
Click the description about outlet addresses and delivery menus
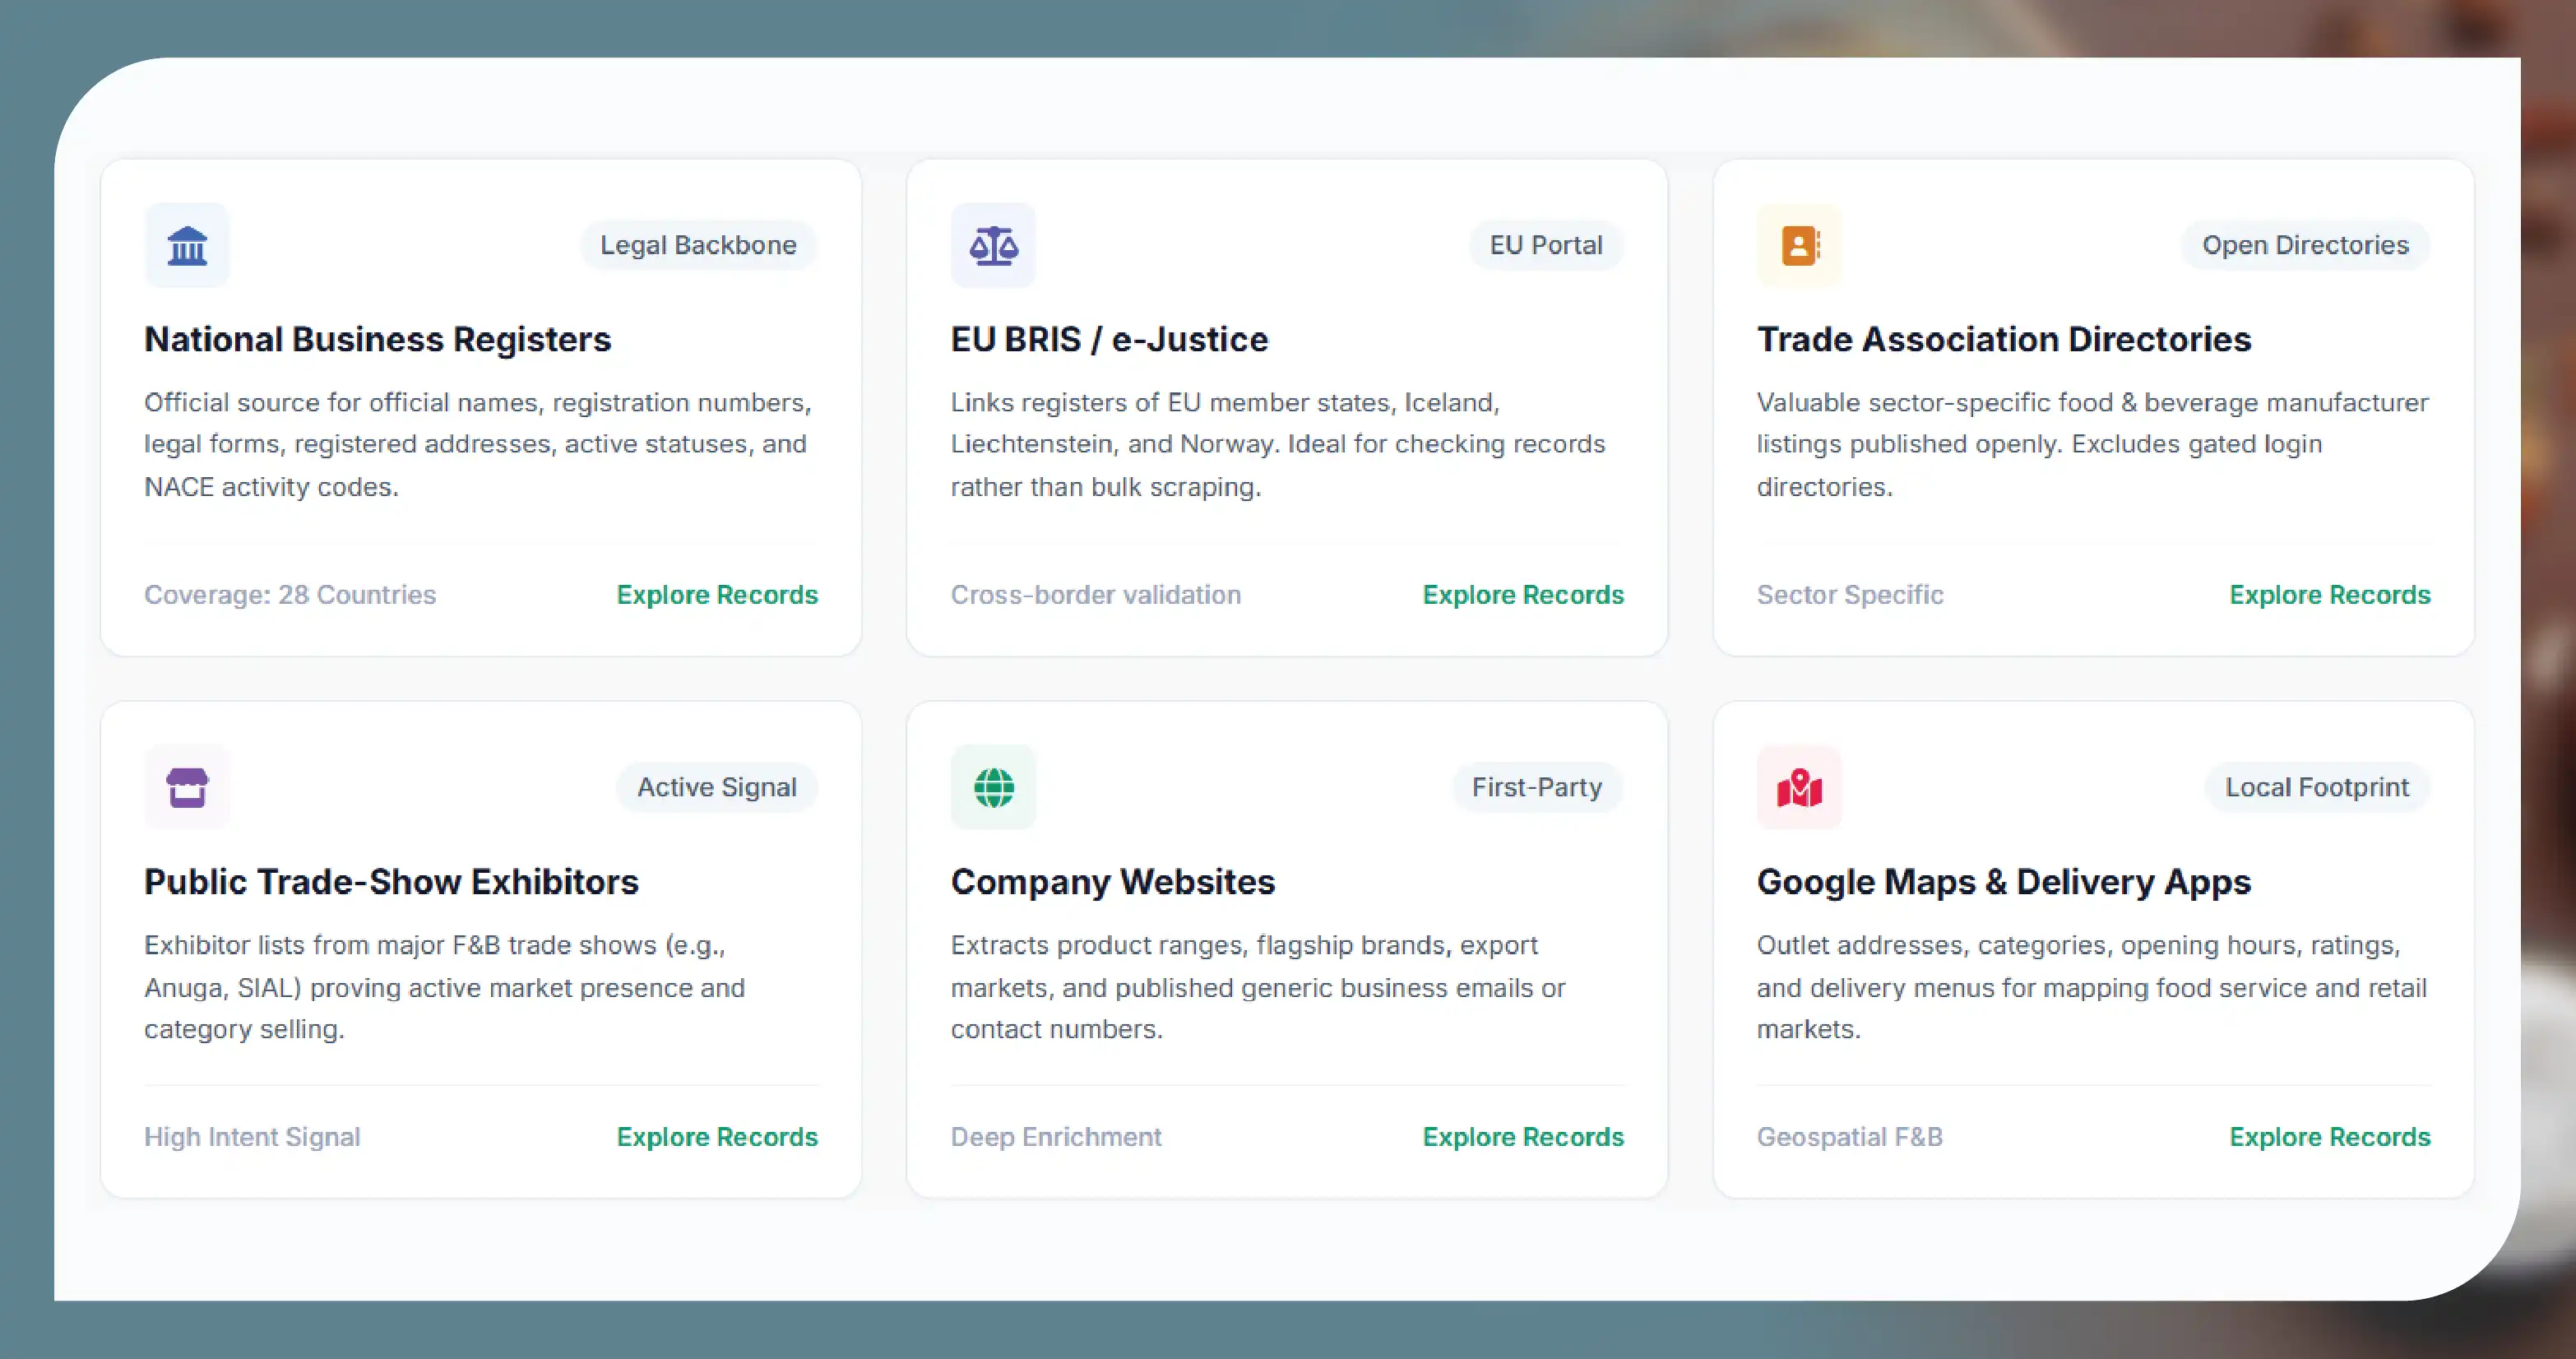(2092, 987)
